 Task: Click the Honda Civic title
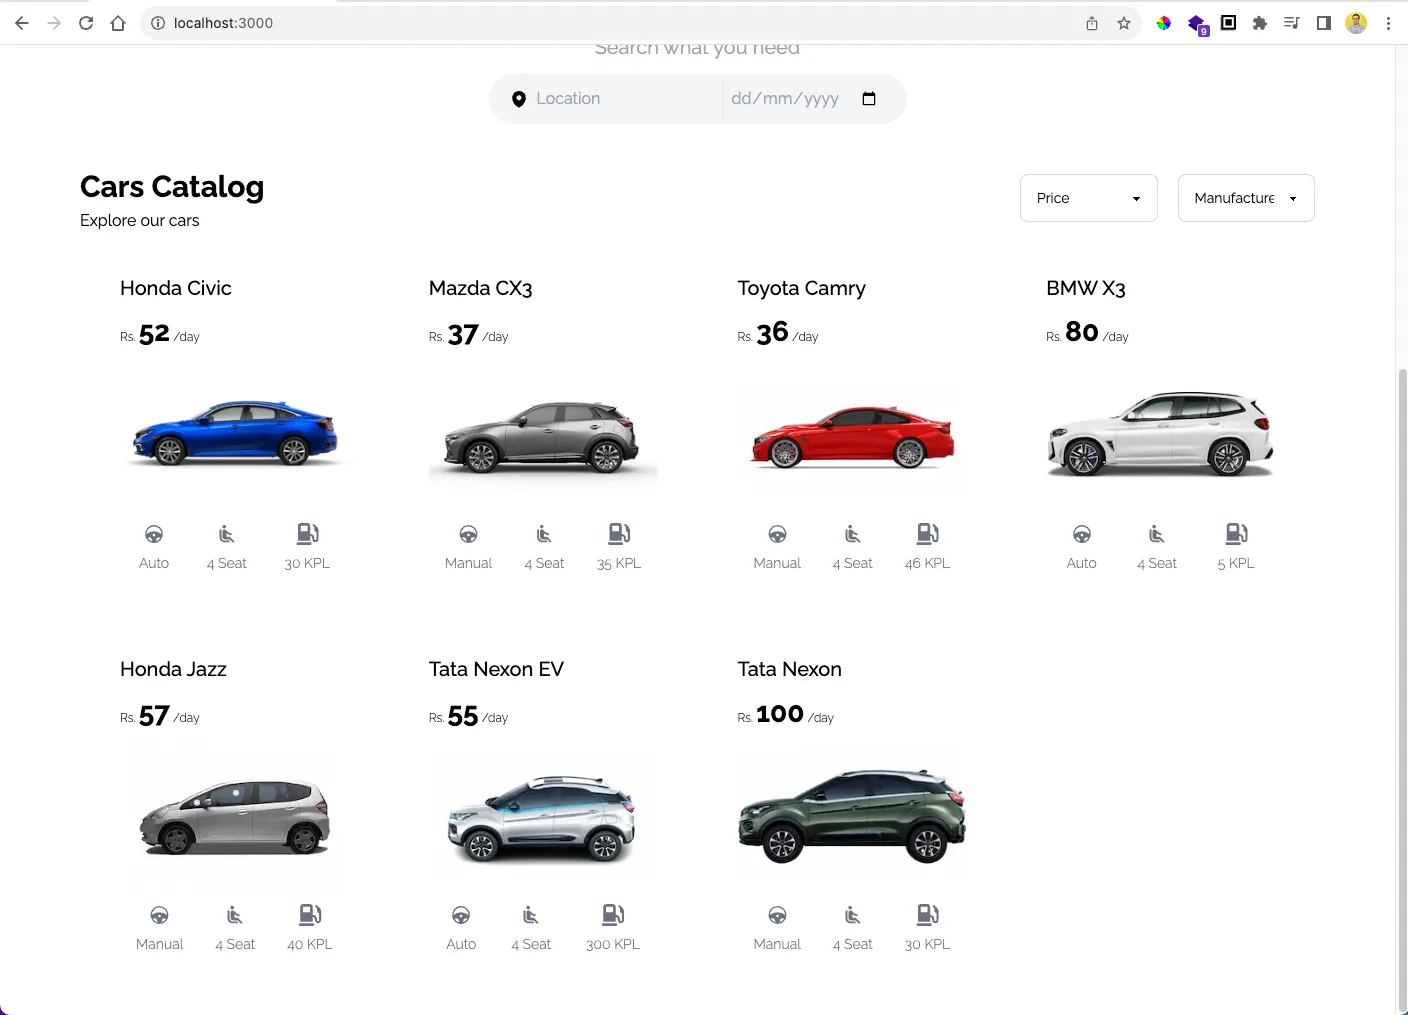176,288
